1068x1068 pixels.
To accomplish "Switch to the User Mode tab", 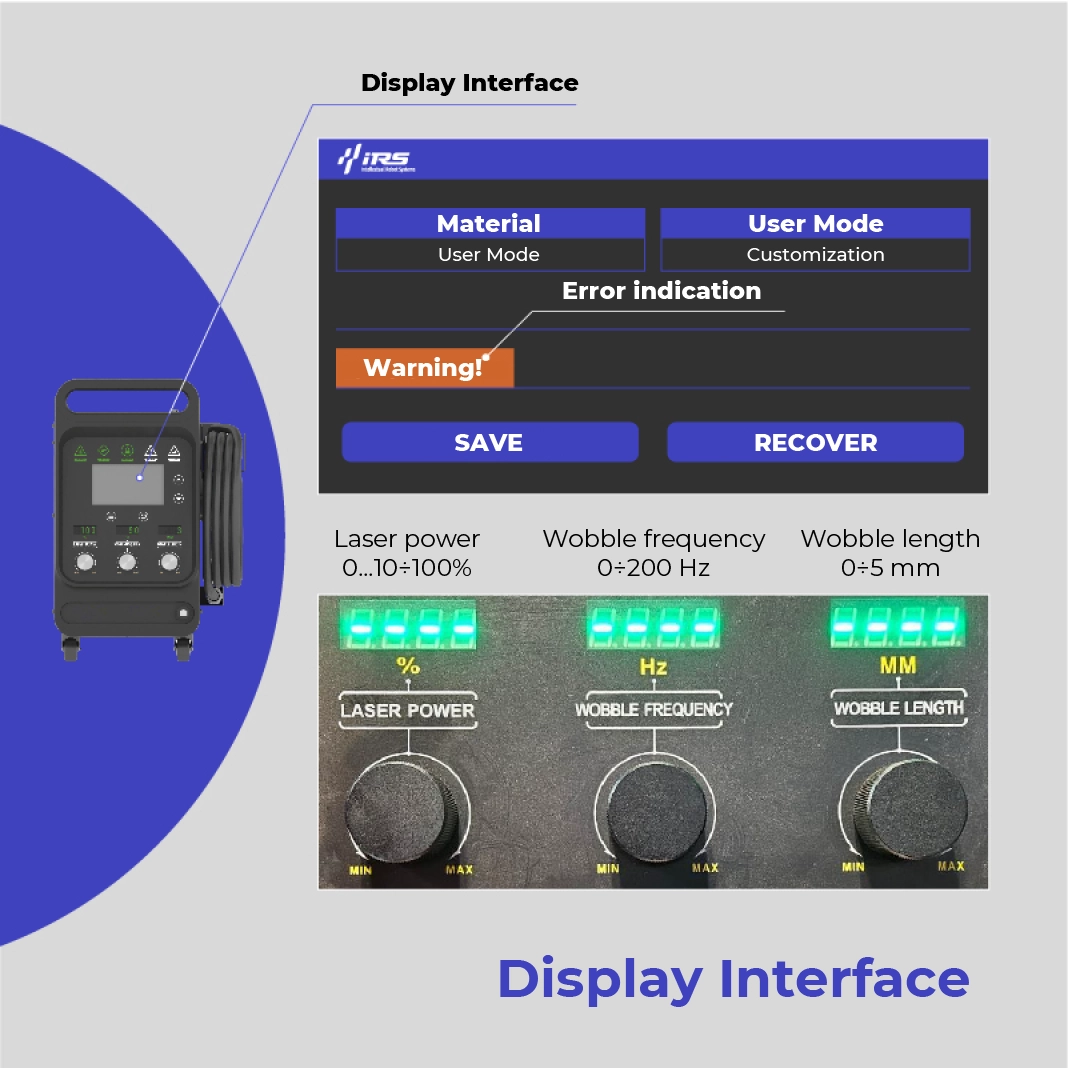I will [x=814, y=223].
